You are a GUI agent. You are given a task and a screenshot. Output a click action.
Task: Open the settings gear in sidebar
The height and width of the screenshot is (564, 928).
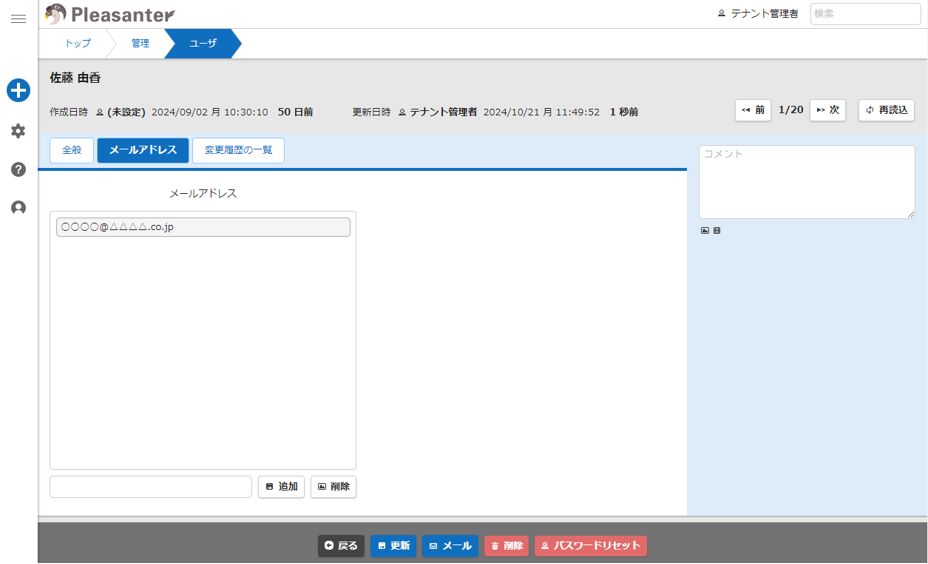point(18,131)
